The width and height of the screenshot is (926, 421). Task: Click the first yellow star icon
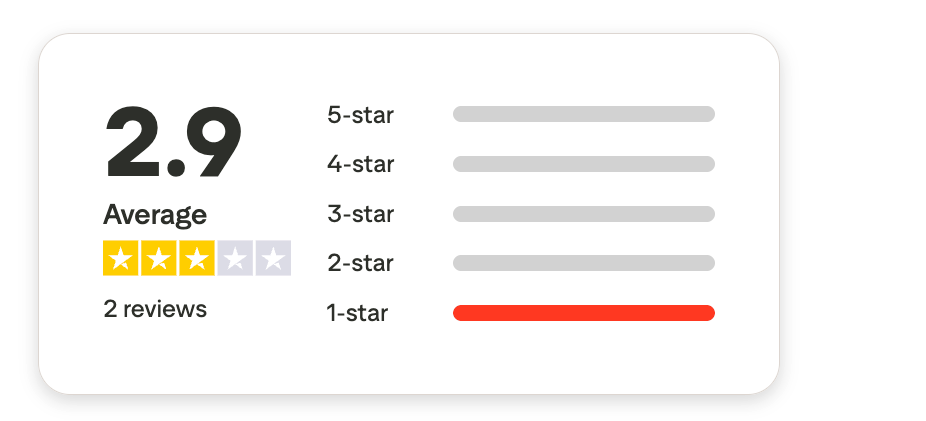pos(120,259)
